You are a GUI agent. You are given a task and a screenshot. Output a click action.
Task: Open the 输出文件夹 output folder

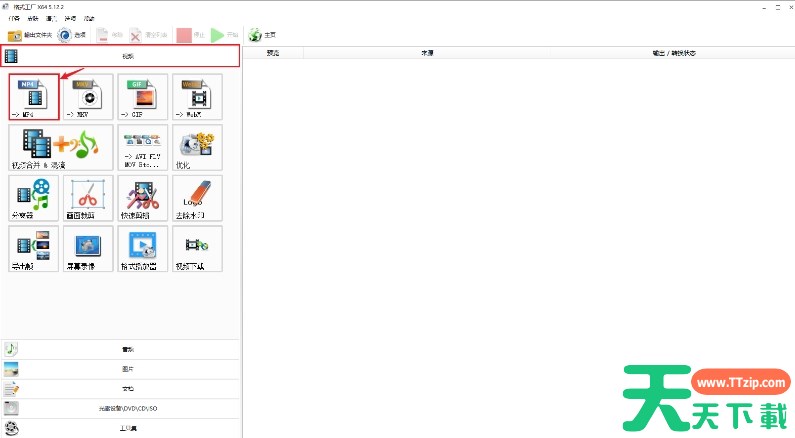tap(29, 35)
